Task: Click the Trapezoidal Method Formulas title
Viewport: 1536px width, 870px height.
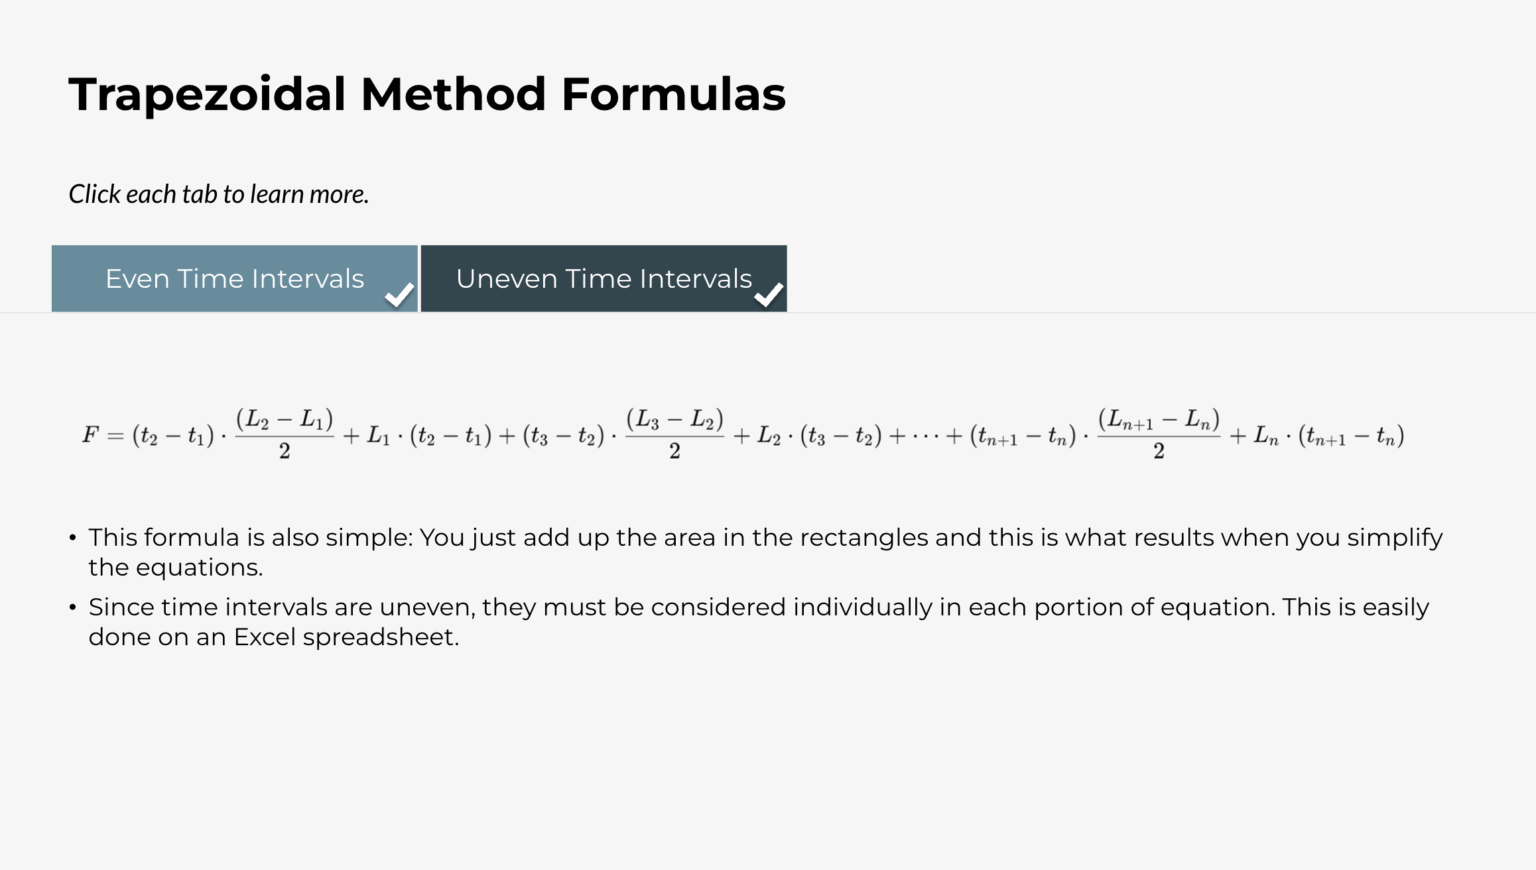Action: [426, 93]
